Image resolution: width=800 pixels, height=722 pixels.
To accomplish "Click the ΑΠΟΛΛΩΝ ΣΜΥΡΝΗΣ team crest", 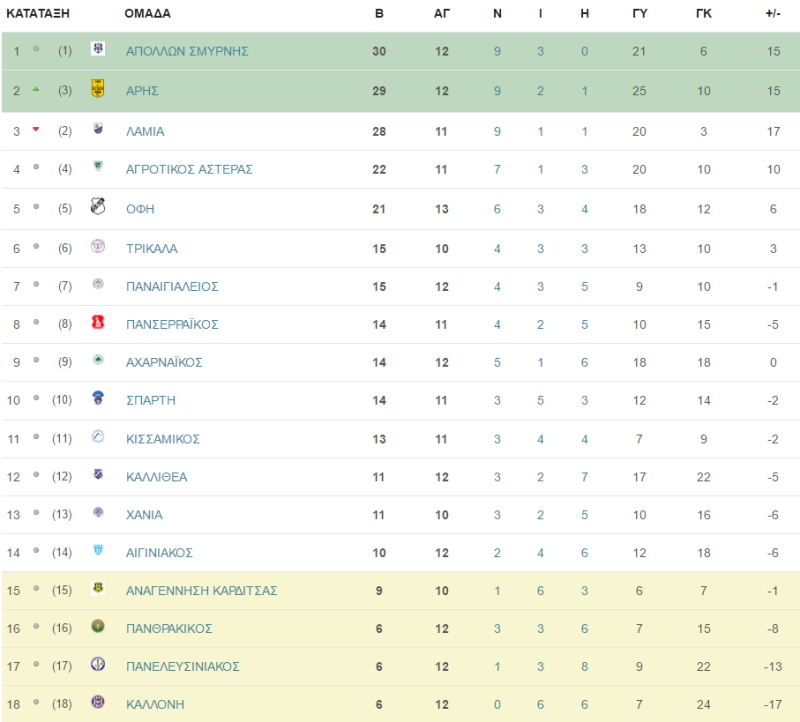I will tap(97, 48).
